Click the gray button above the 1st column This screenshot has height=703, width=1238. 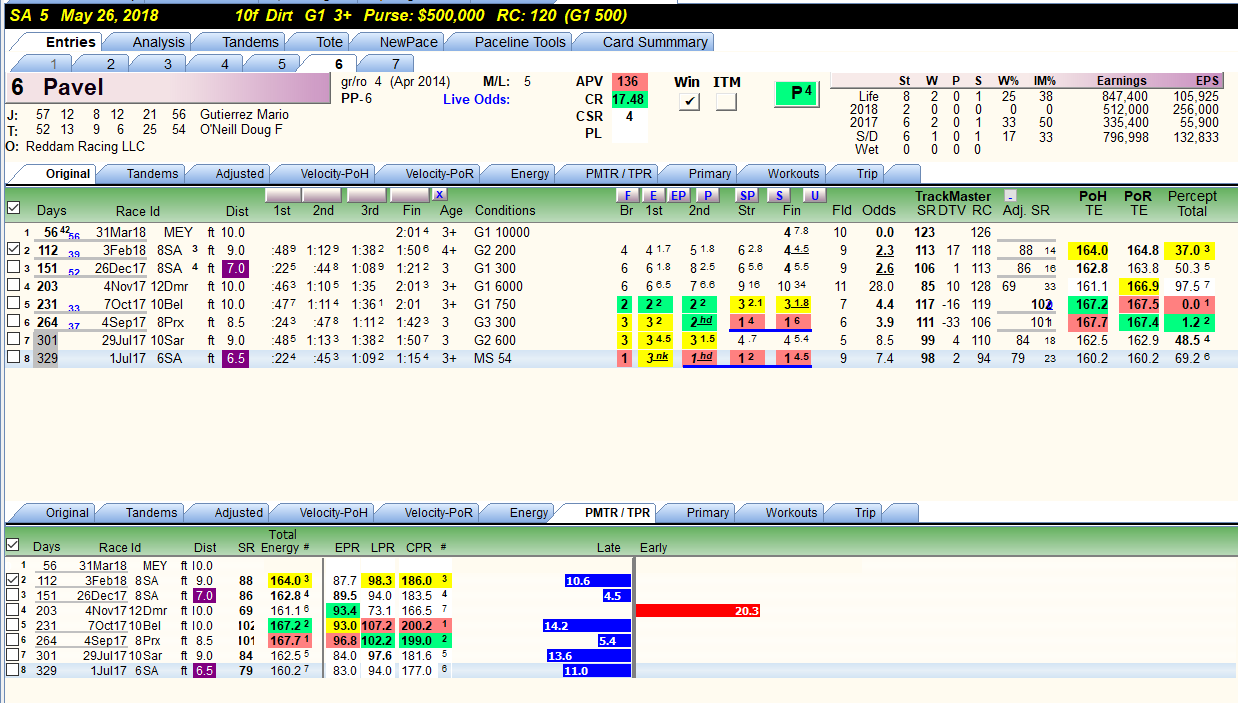click(283, 195)
